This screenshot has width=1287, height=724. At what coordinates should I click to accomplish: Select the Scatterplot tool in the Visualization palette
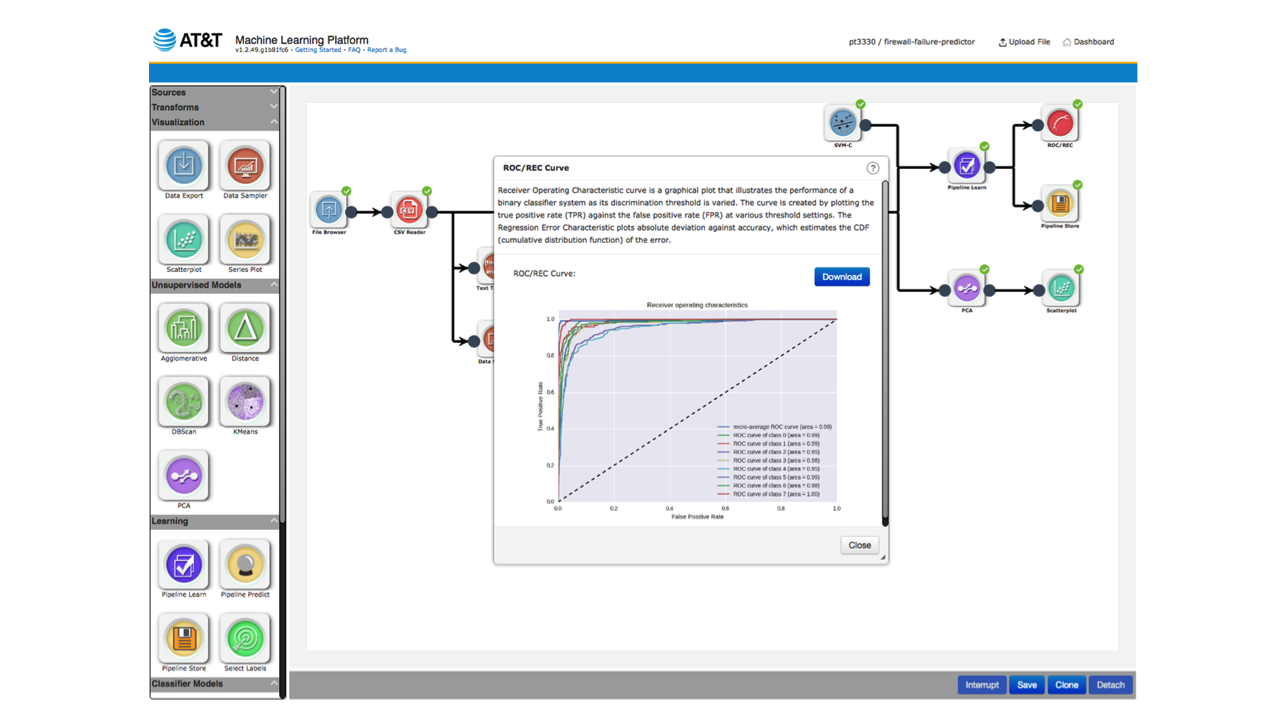click(x=184, y=239)
